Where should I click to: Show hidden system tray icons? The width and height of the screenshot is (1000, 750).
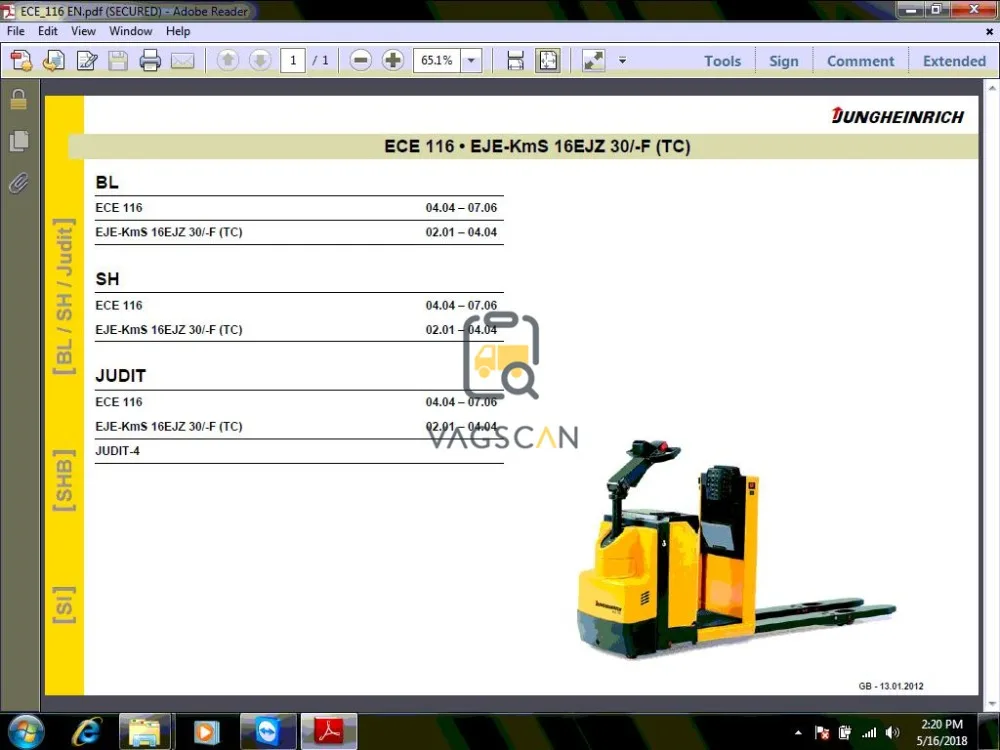point(797,733)
